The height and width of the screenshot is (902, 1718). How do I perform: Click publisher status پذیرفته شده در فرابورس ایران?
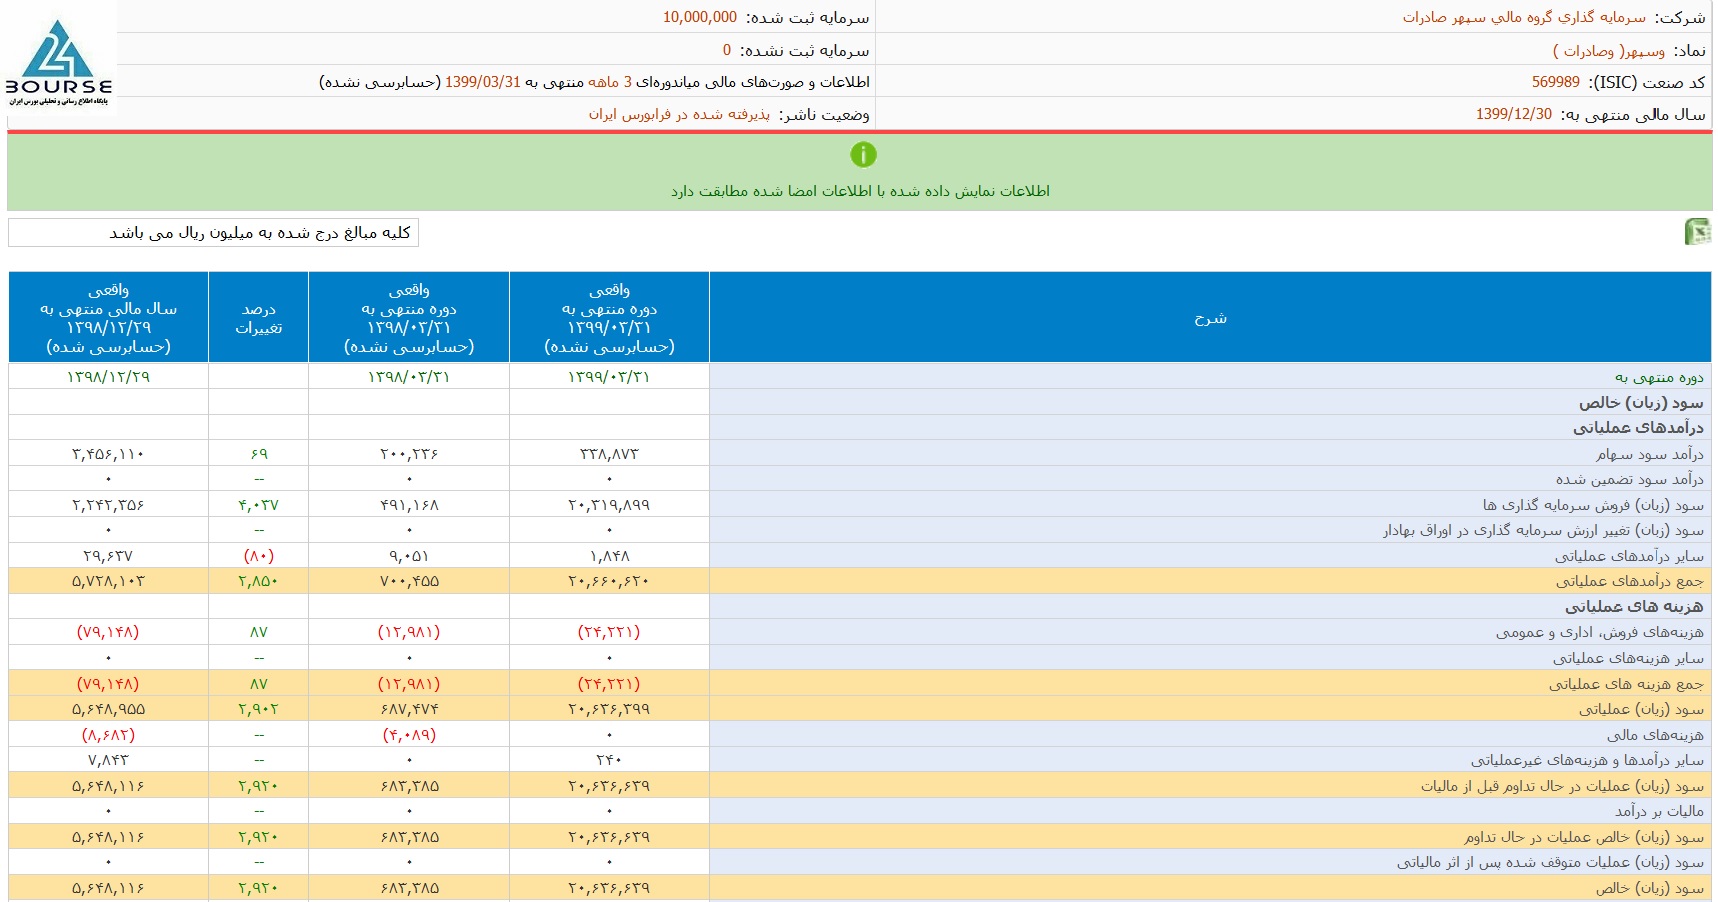679,114
